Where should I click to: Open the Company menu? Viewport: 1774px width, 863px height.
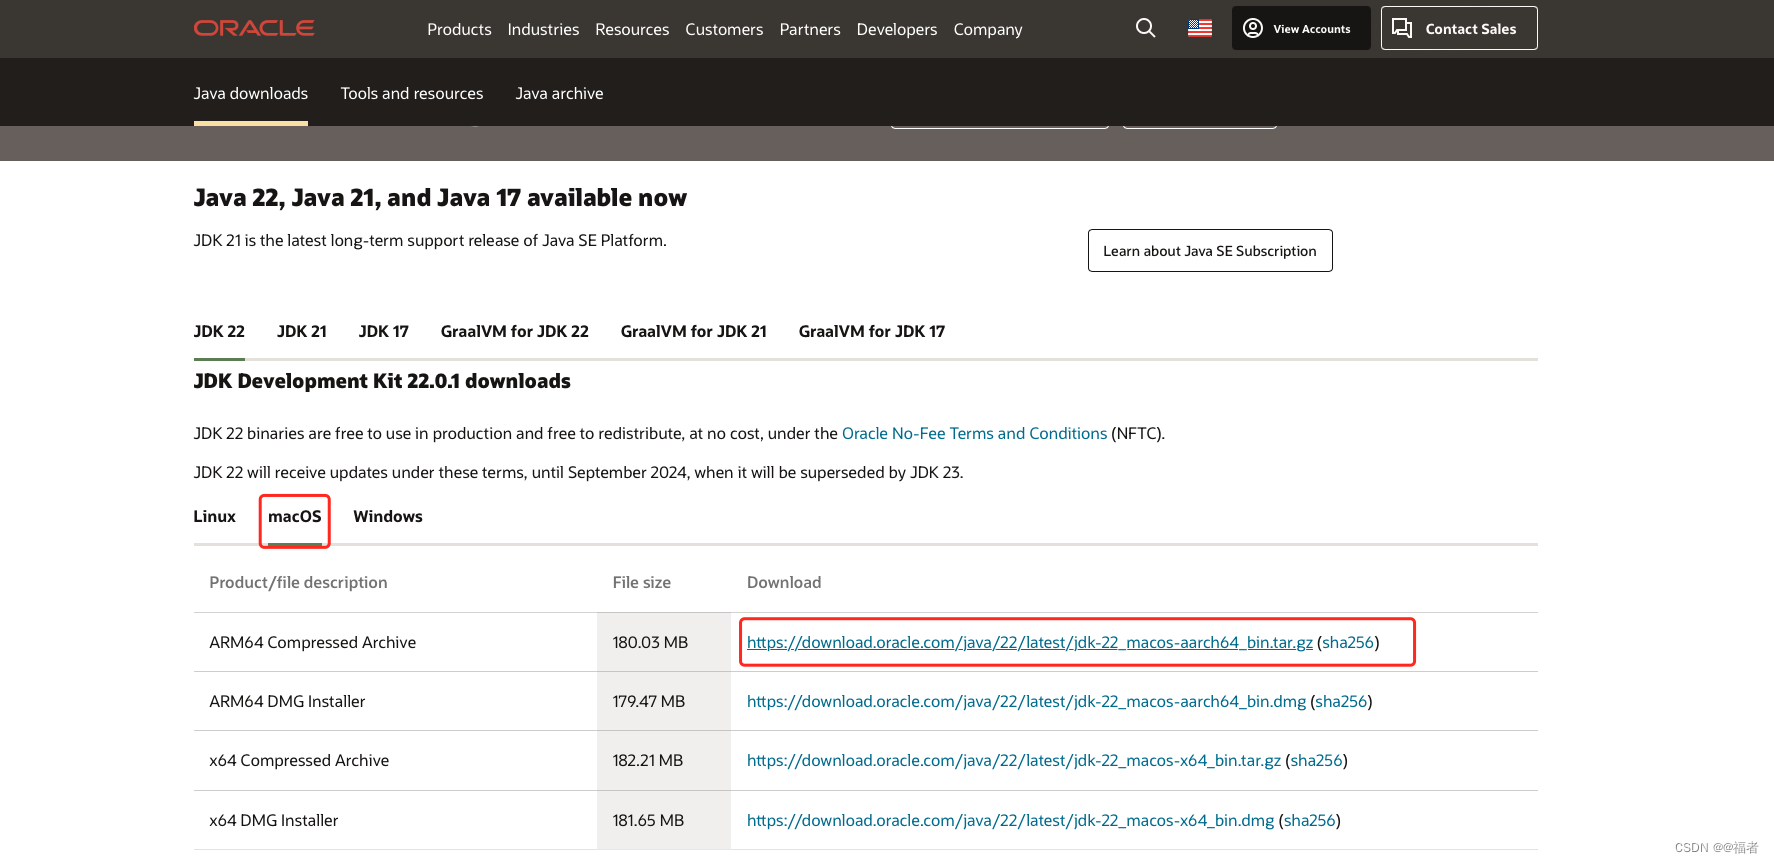988,29
